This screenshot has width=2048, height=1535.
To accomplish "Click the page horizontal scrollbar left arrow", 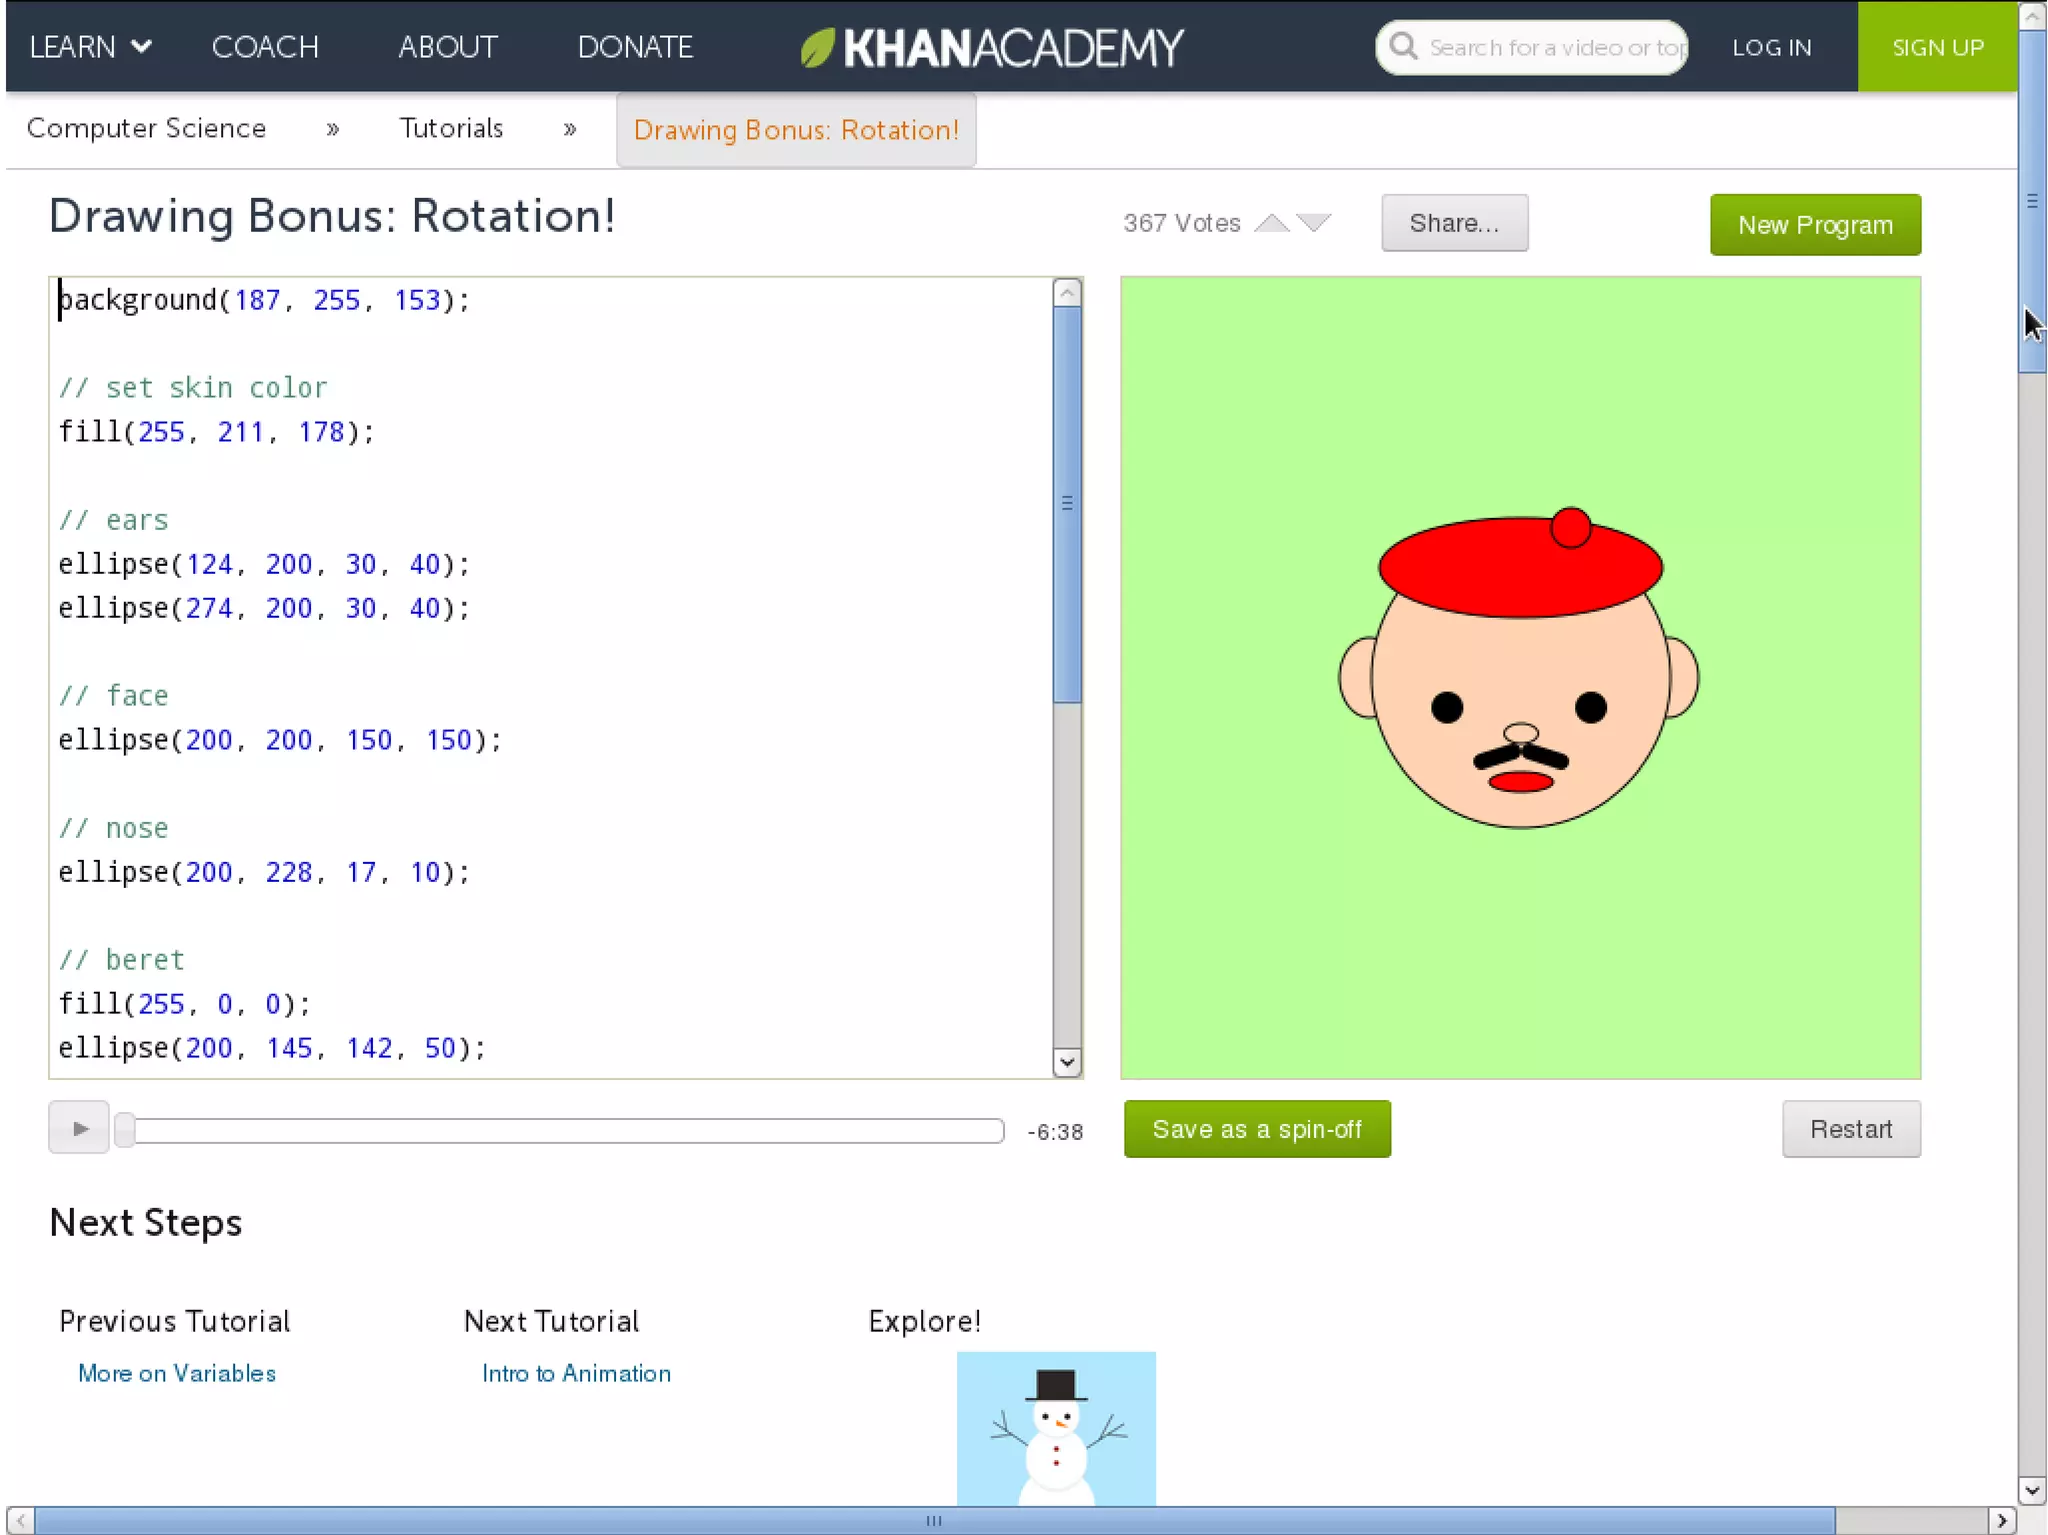I will 20,1521.
